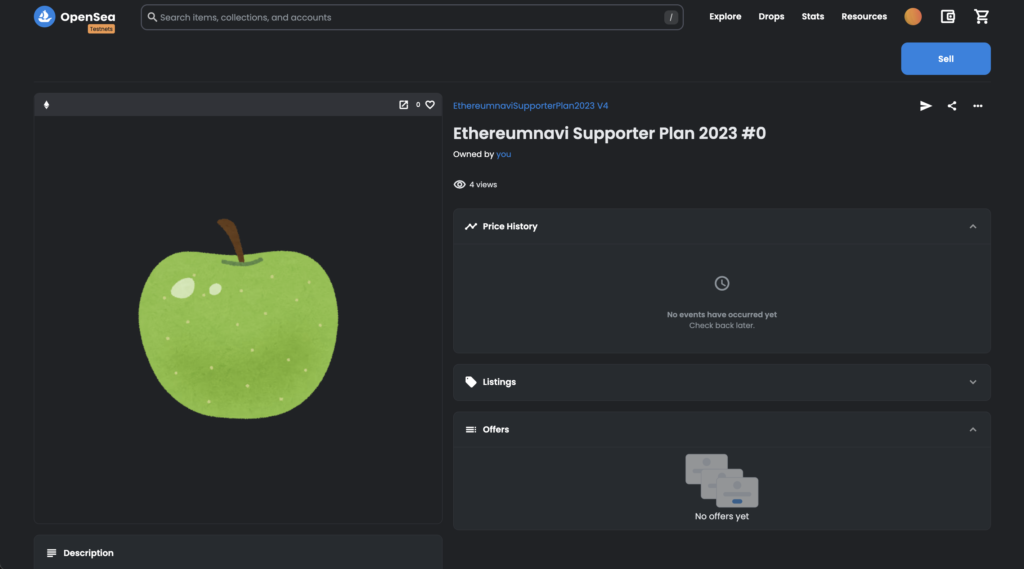Collapse the Offers section chevron
The width and height of the screenshot is (1024, 569).
point(973,429)
